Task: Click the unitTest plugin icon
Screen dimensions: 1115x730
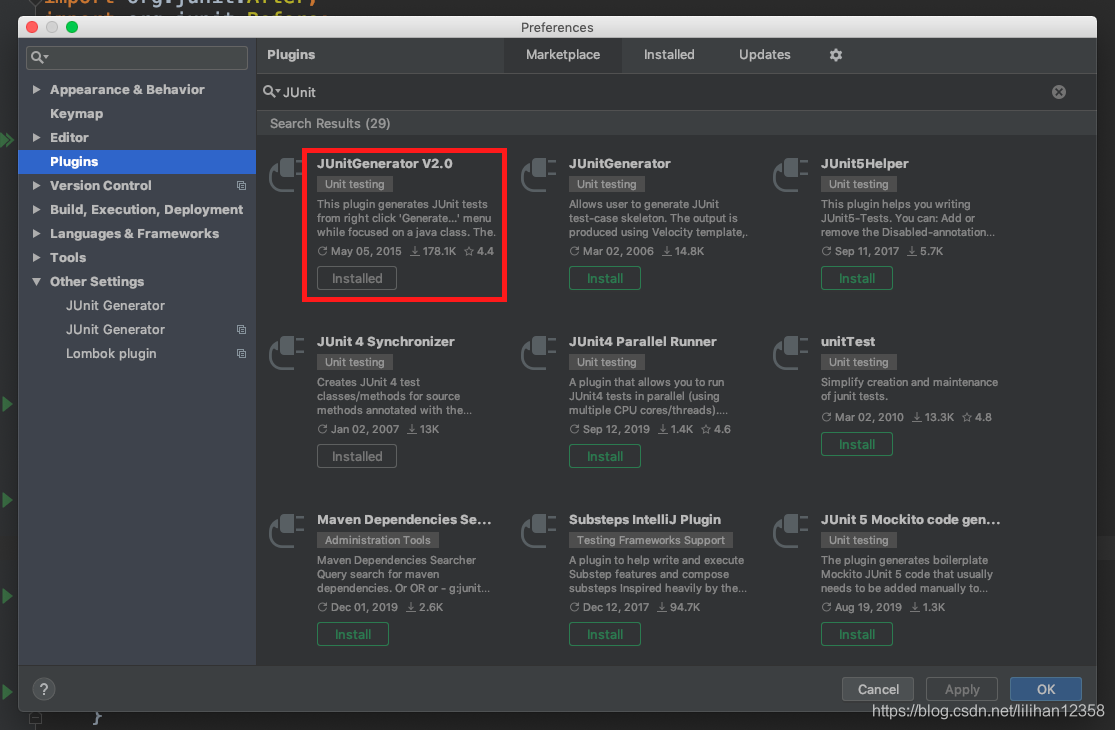Action: pyautogui.click(x=790, y=353)
